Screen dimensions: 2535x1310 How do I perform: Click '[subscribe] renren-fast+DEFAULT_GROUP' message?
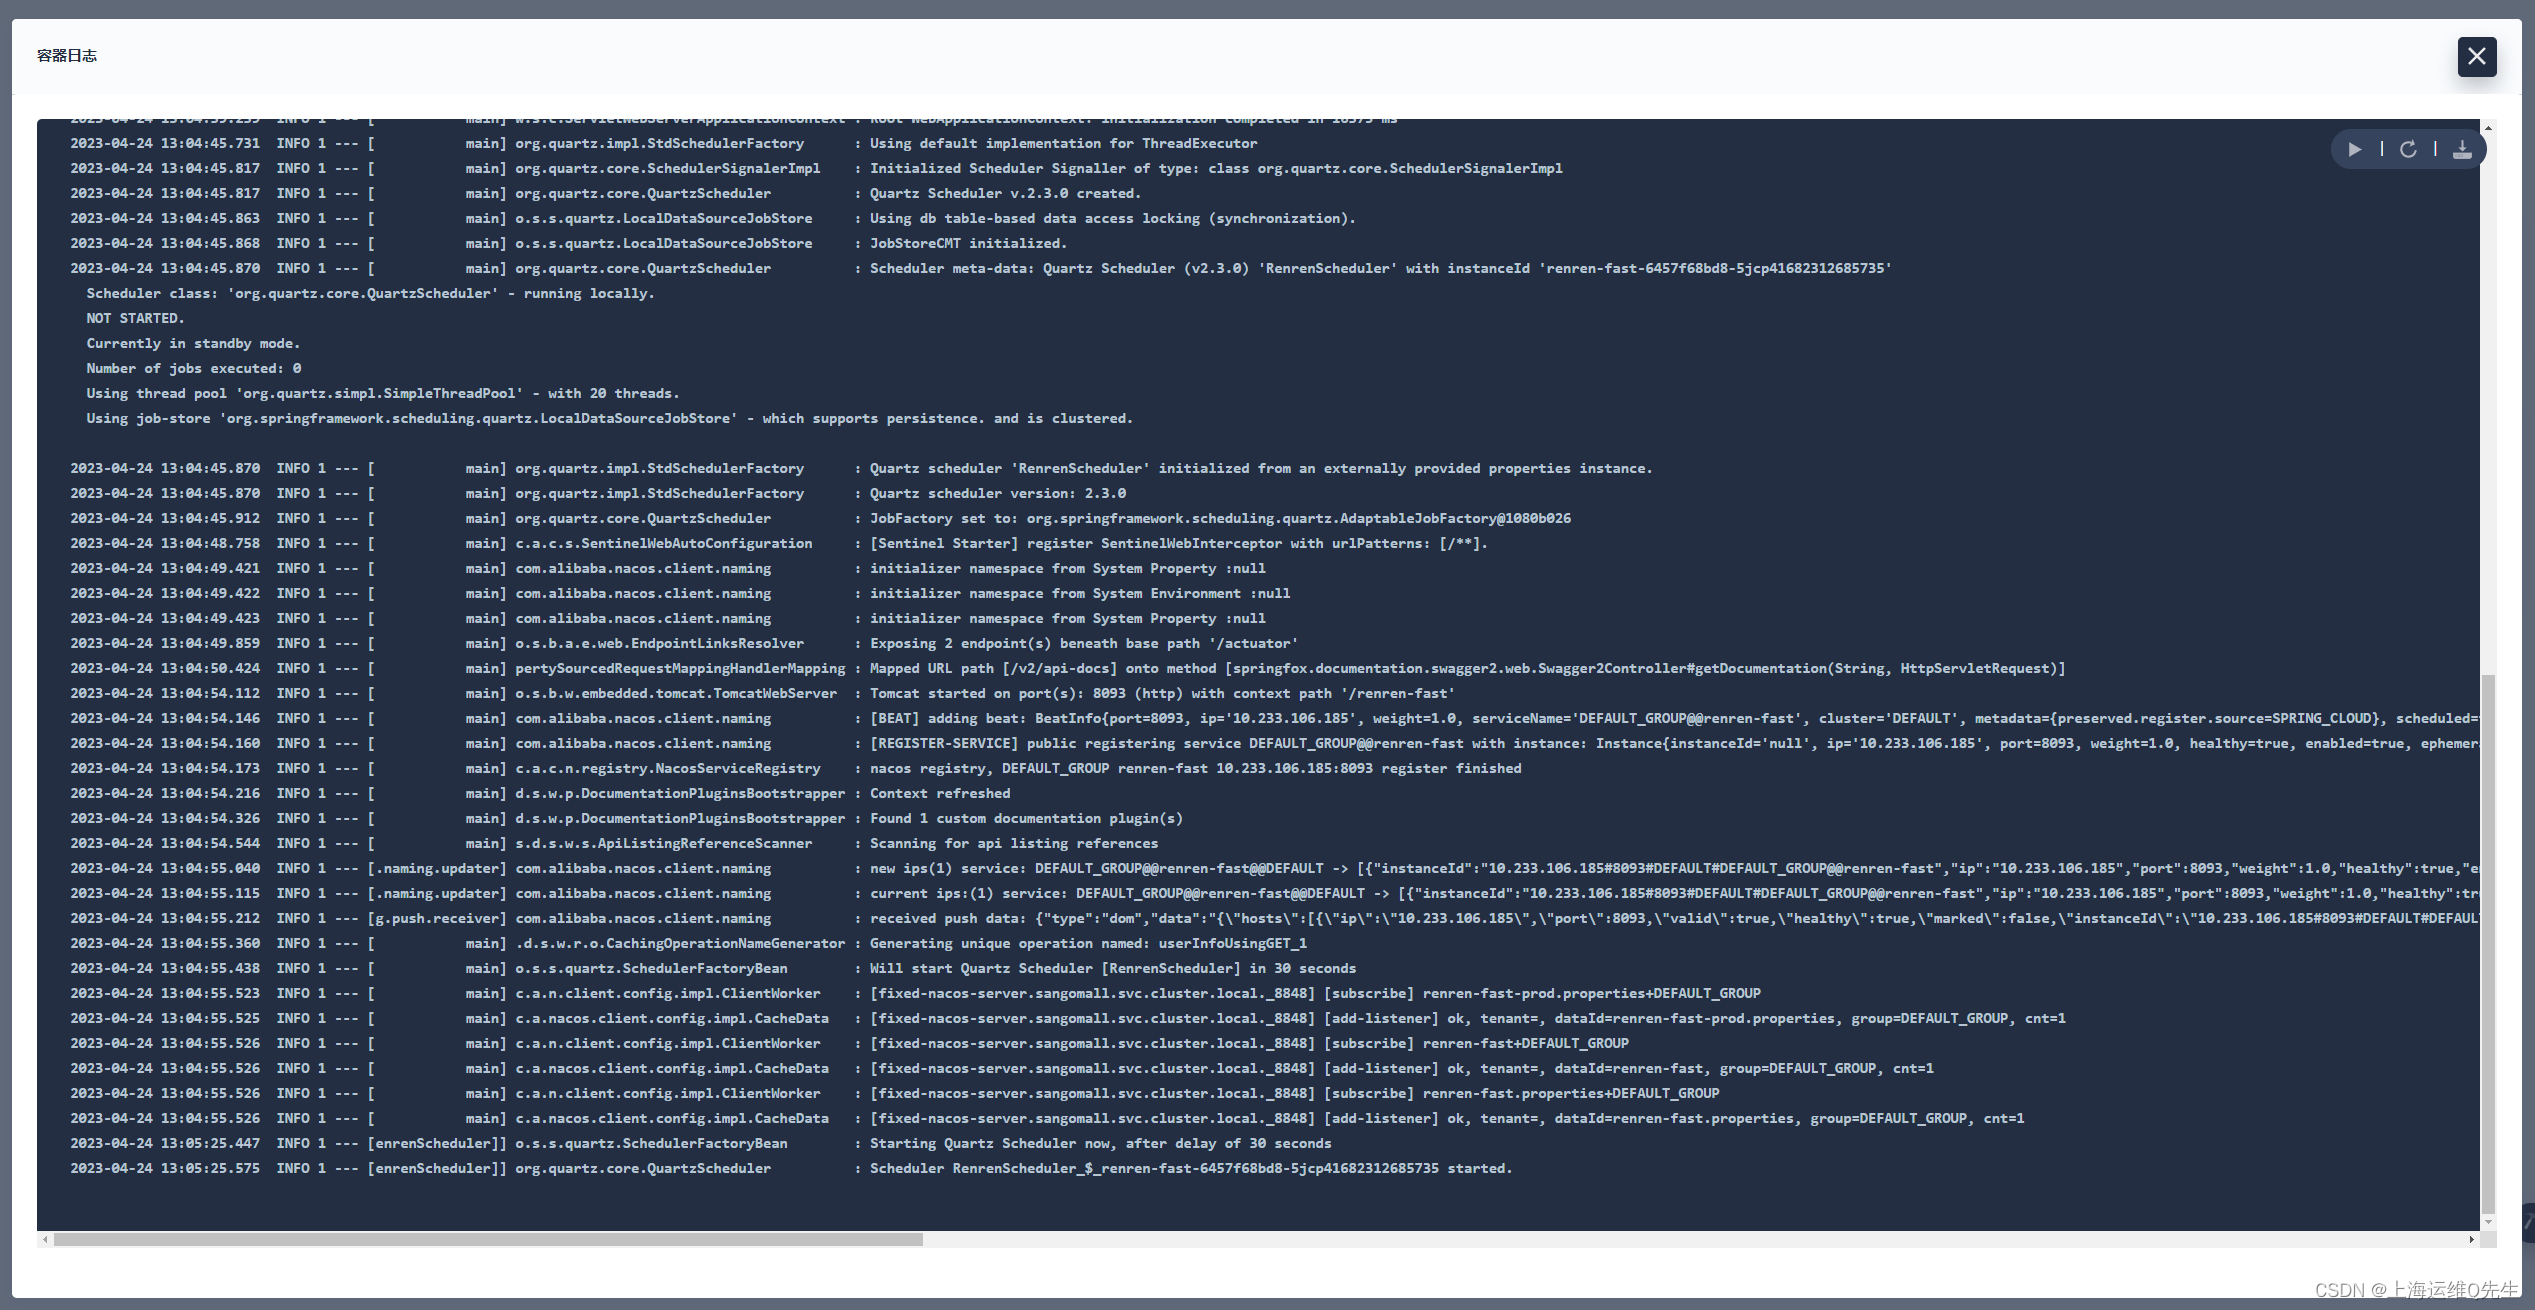point(1249,1043)
